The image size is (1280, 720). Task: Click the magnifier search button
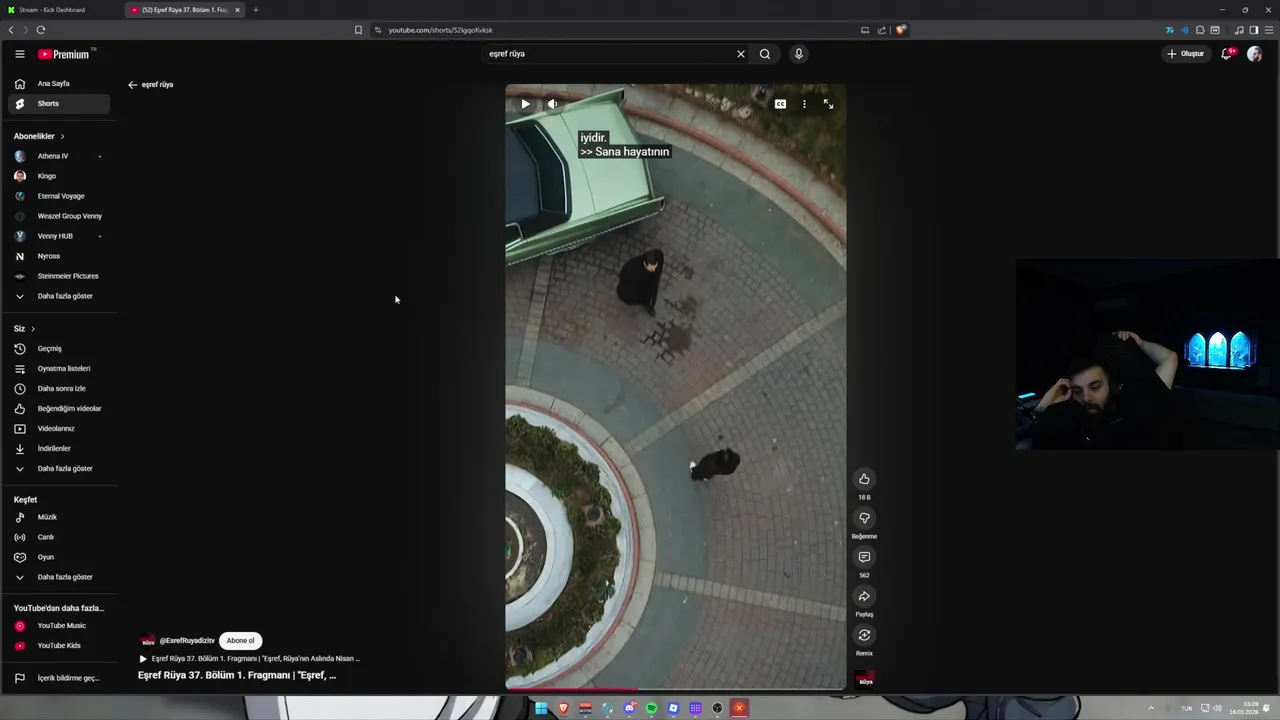[x=765, y=54]
